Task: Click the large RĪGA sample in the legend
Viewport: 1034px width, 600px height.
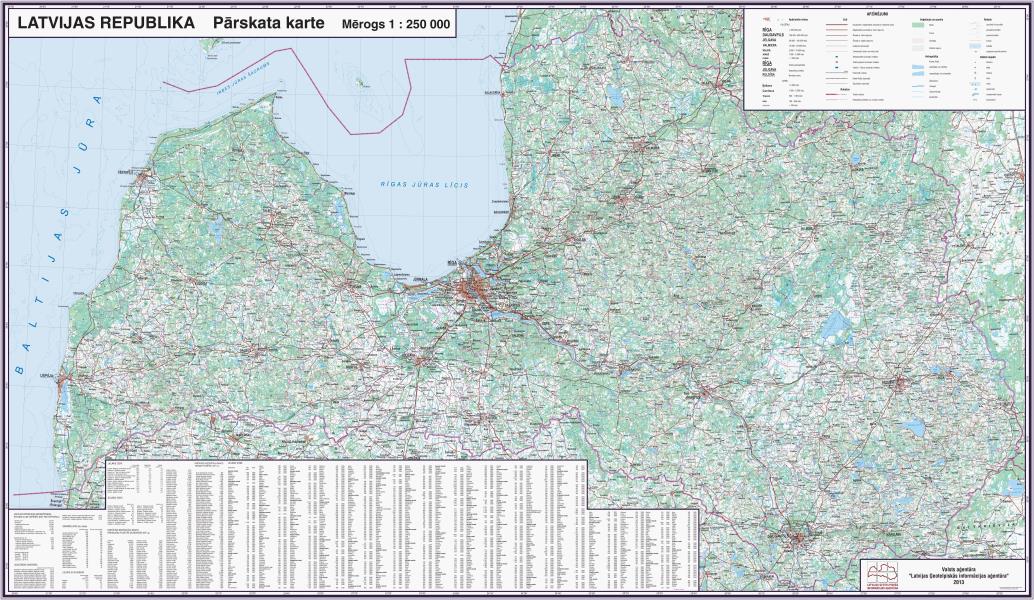Action: (768, 30)
